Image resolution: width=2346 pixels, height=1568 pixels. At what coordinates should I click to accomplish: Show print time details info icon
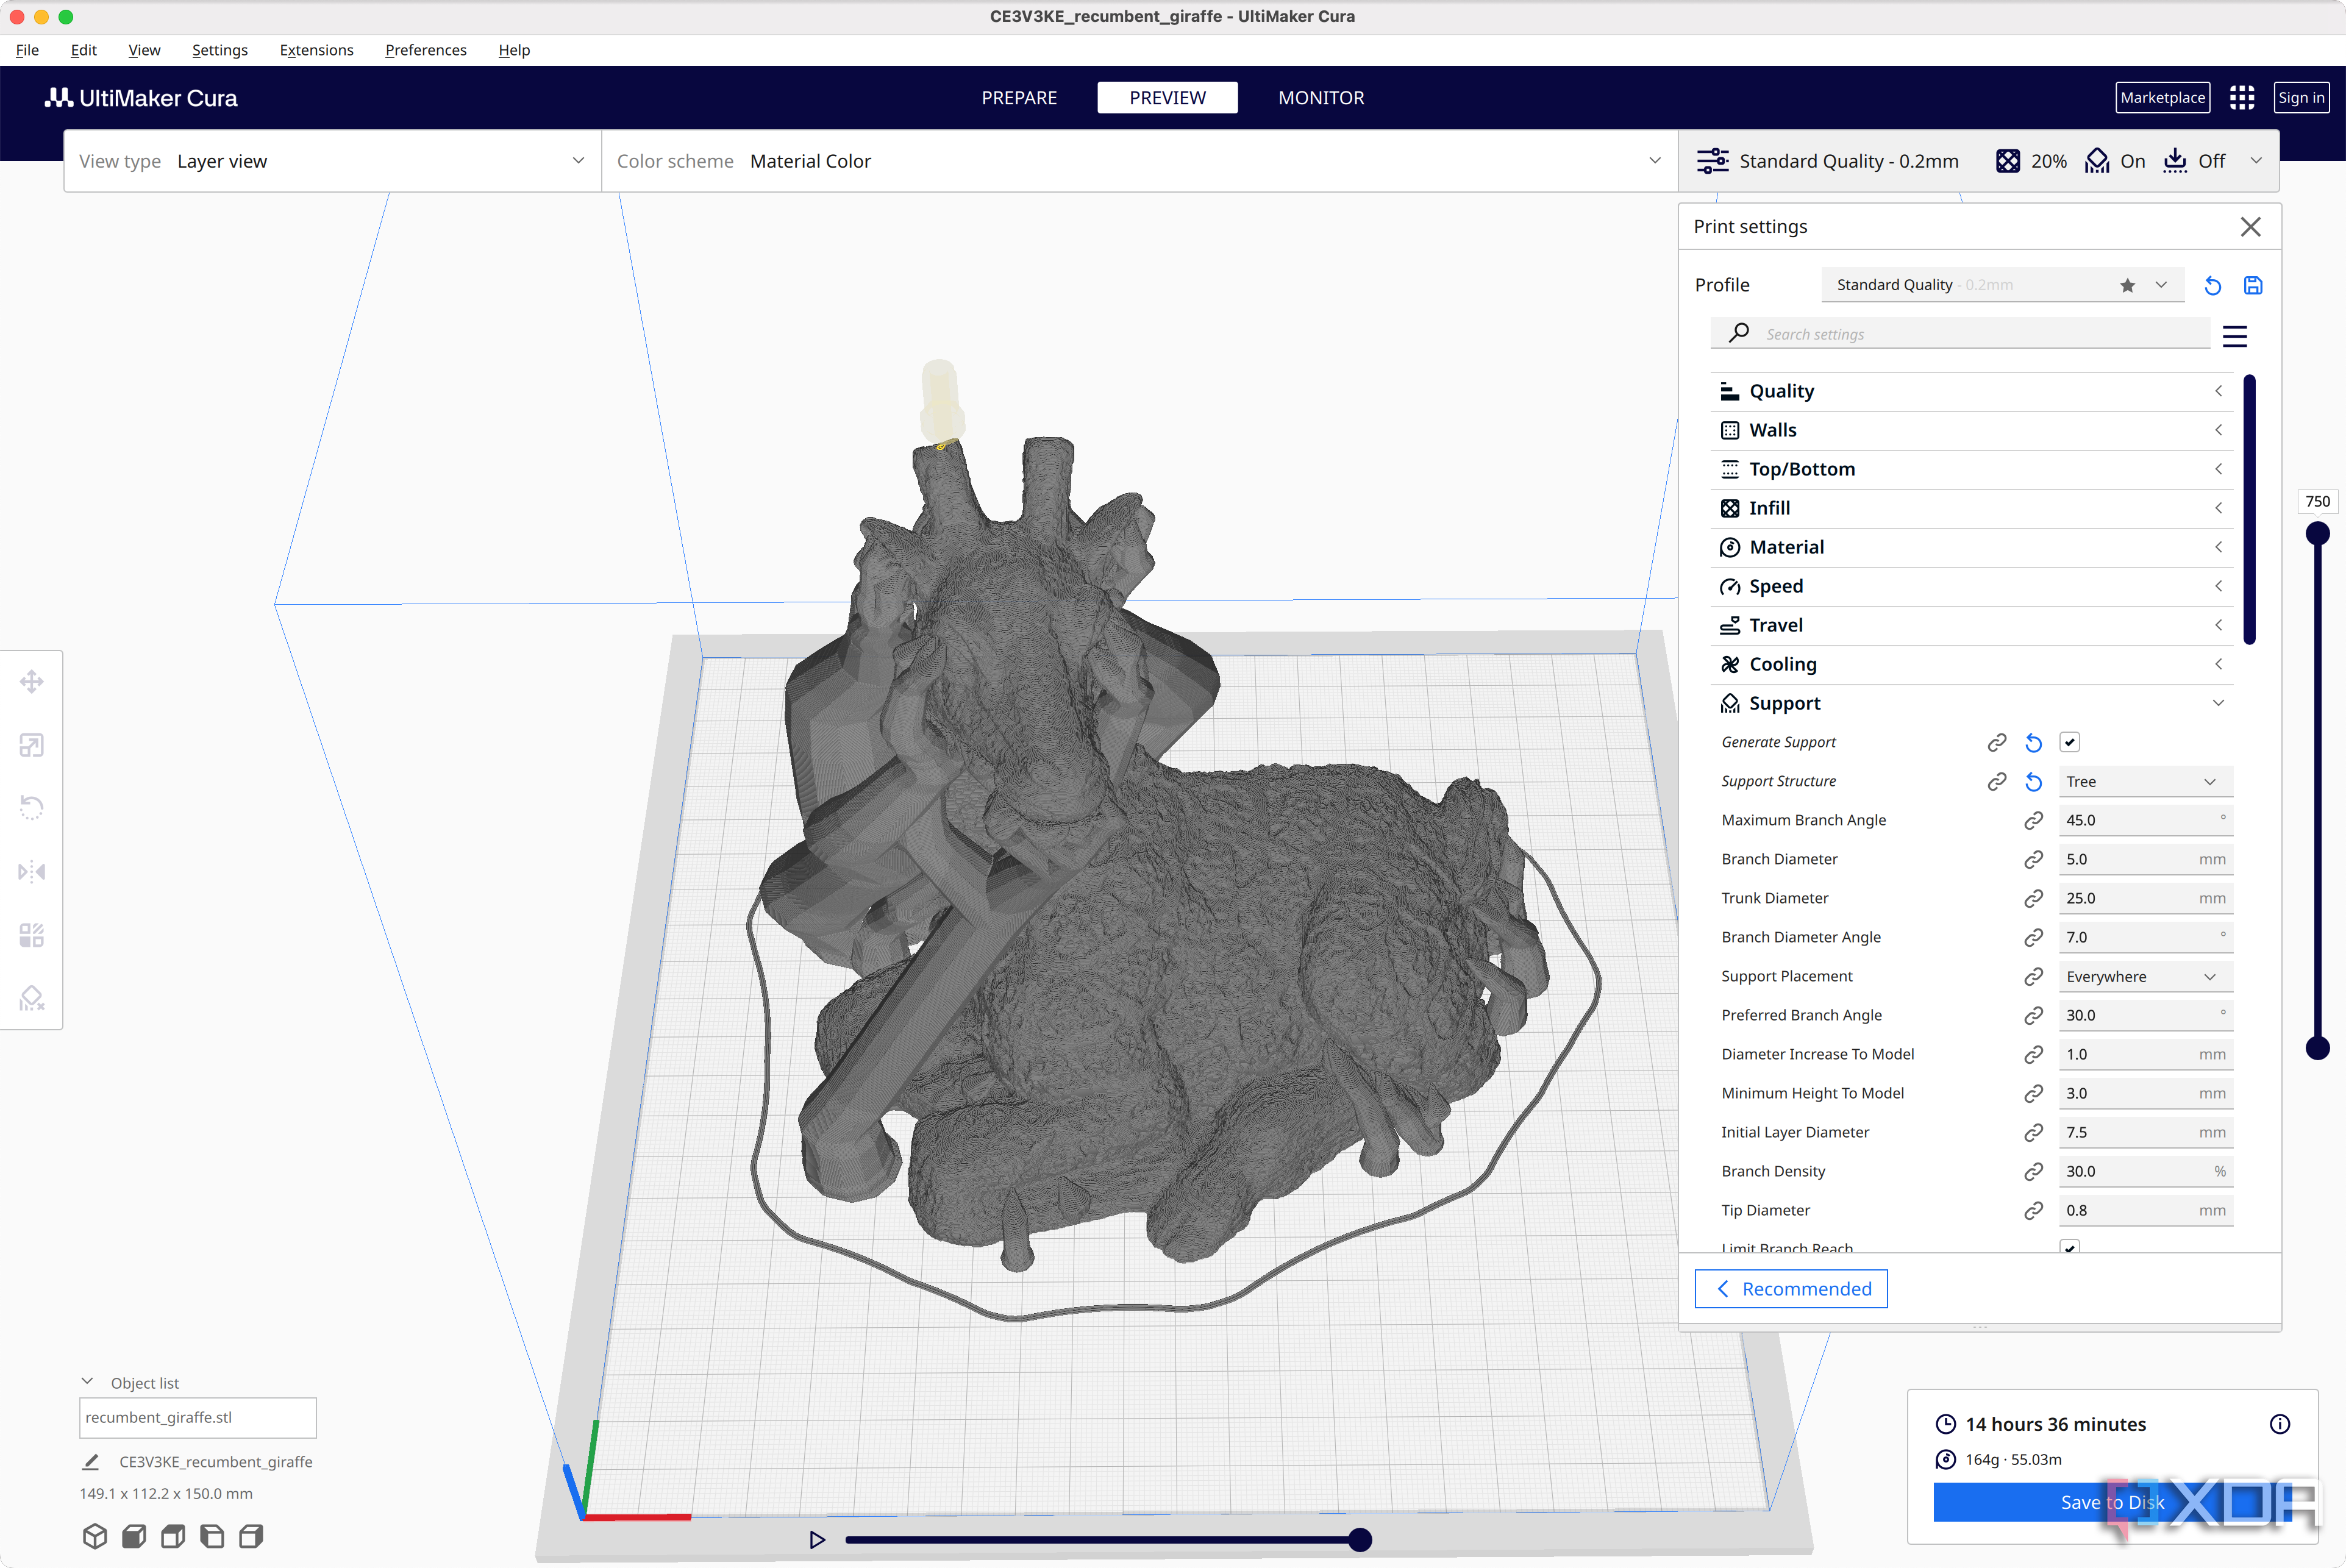(x=2279, y=1424)
